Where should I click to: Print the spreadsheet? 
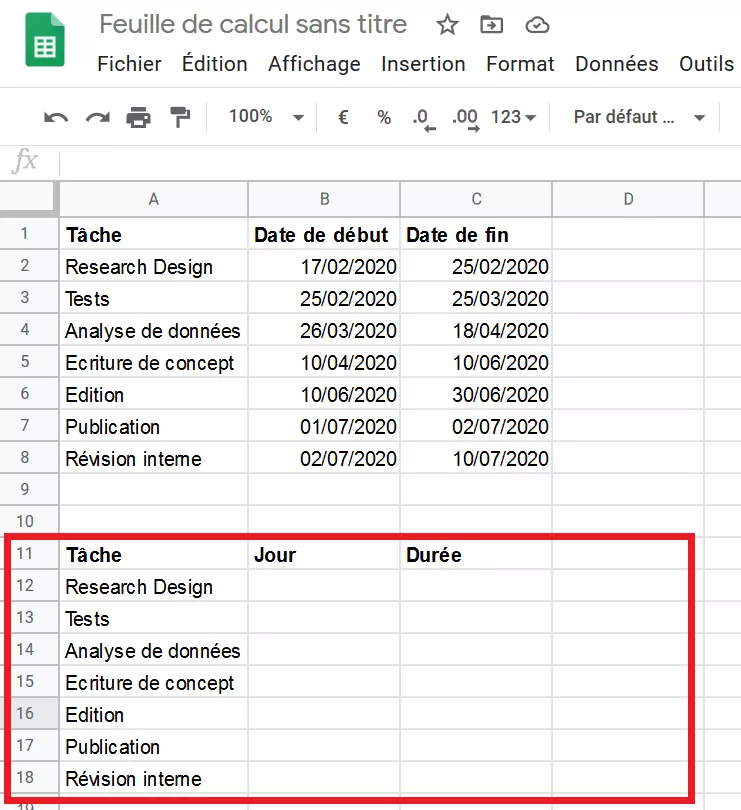pyautogui.click(x=138, y=118)
